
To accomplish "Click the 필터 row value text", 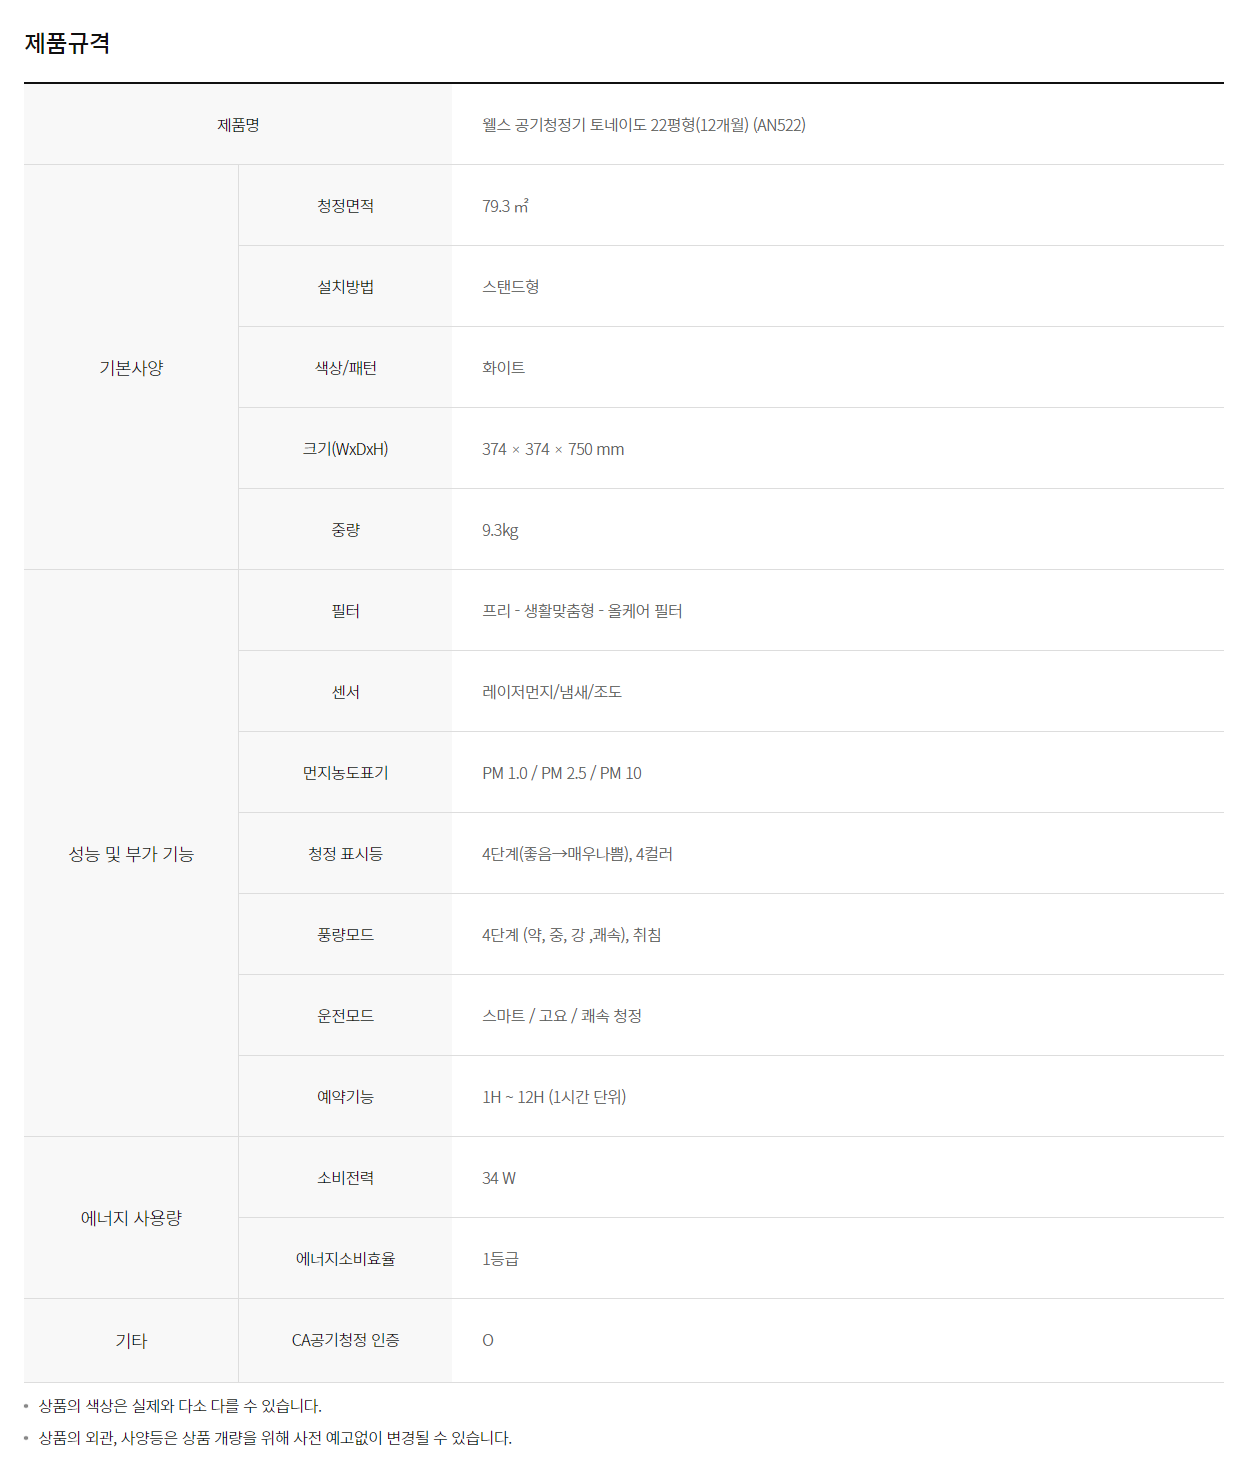I will coord(582,611).
